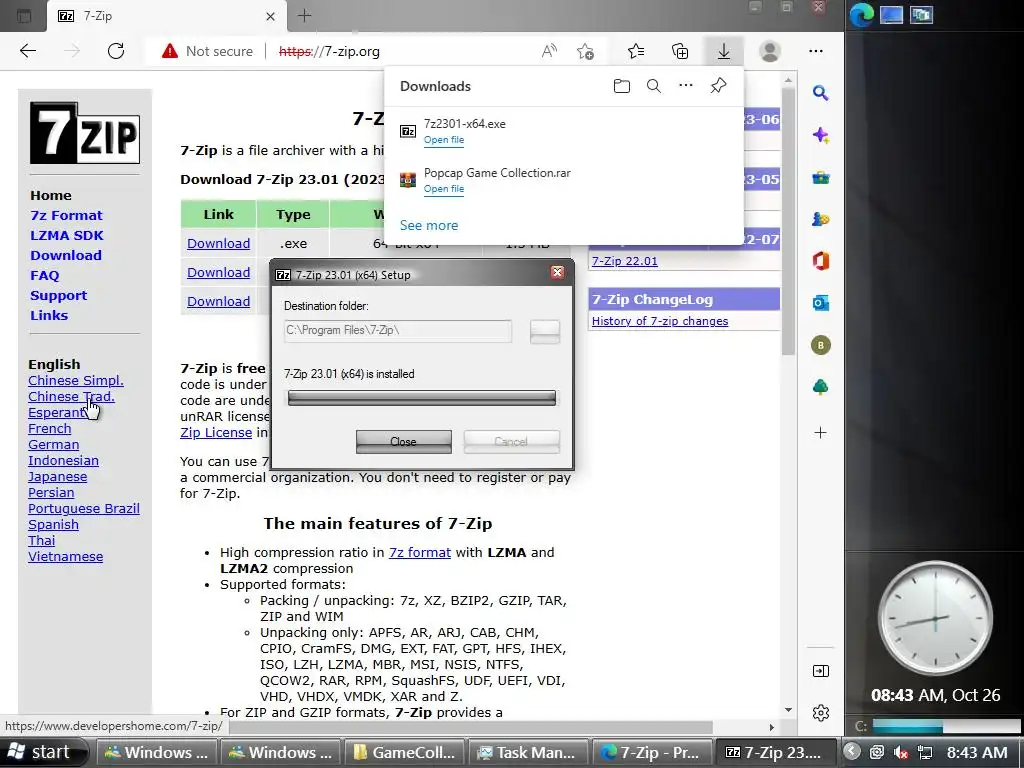Add this page to favorites star icon
The height and width of the screenshot is (768, 1024).
pyautogui.click(x=586, y=51)
